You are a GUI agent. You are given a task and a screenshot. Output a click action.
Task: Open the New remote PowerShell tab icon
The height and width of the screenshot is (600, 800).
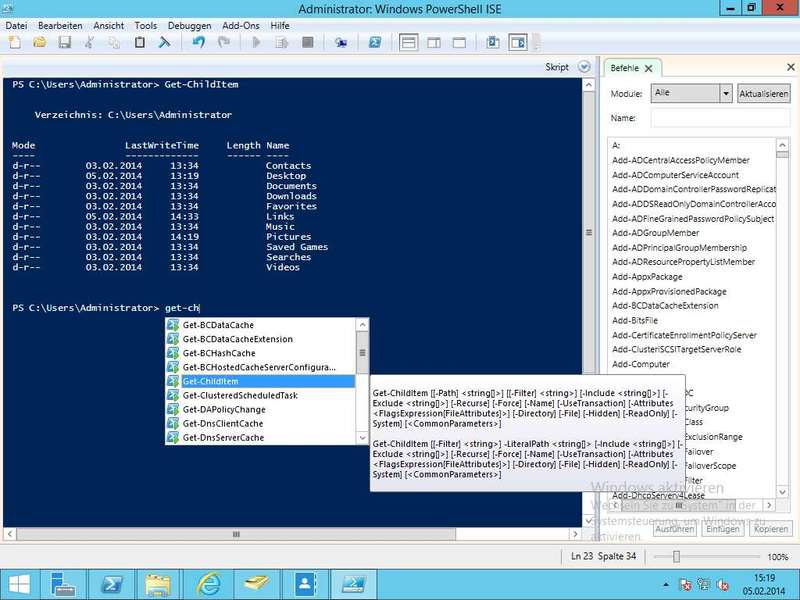coord(342,43)
